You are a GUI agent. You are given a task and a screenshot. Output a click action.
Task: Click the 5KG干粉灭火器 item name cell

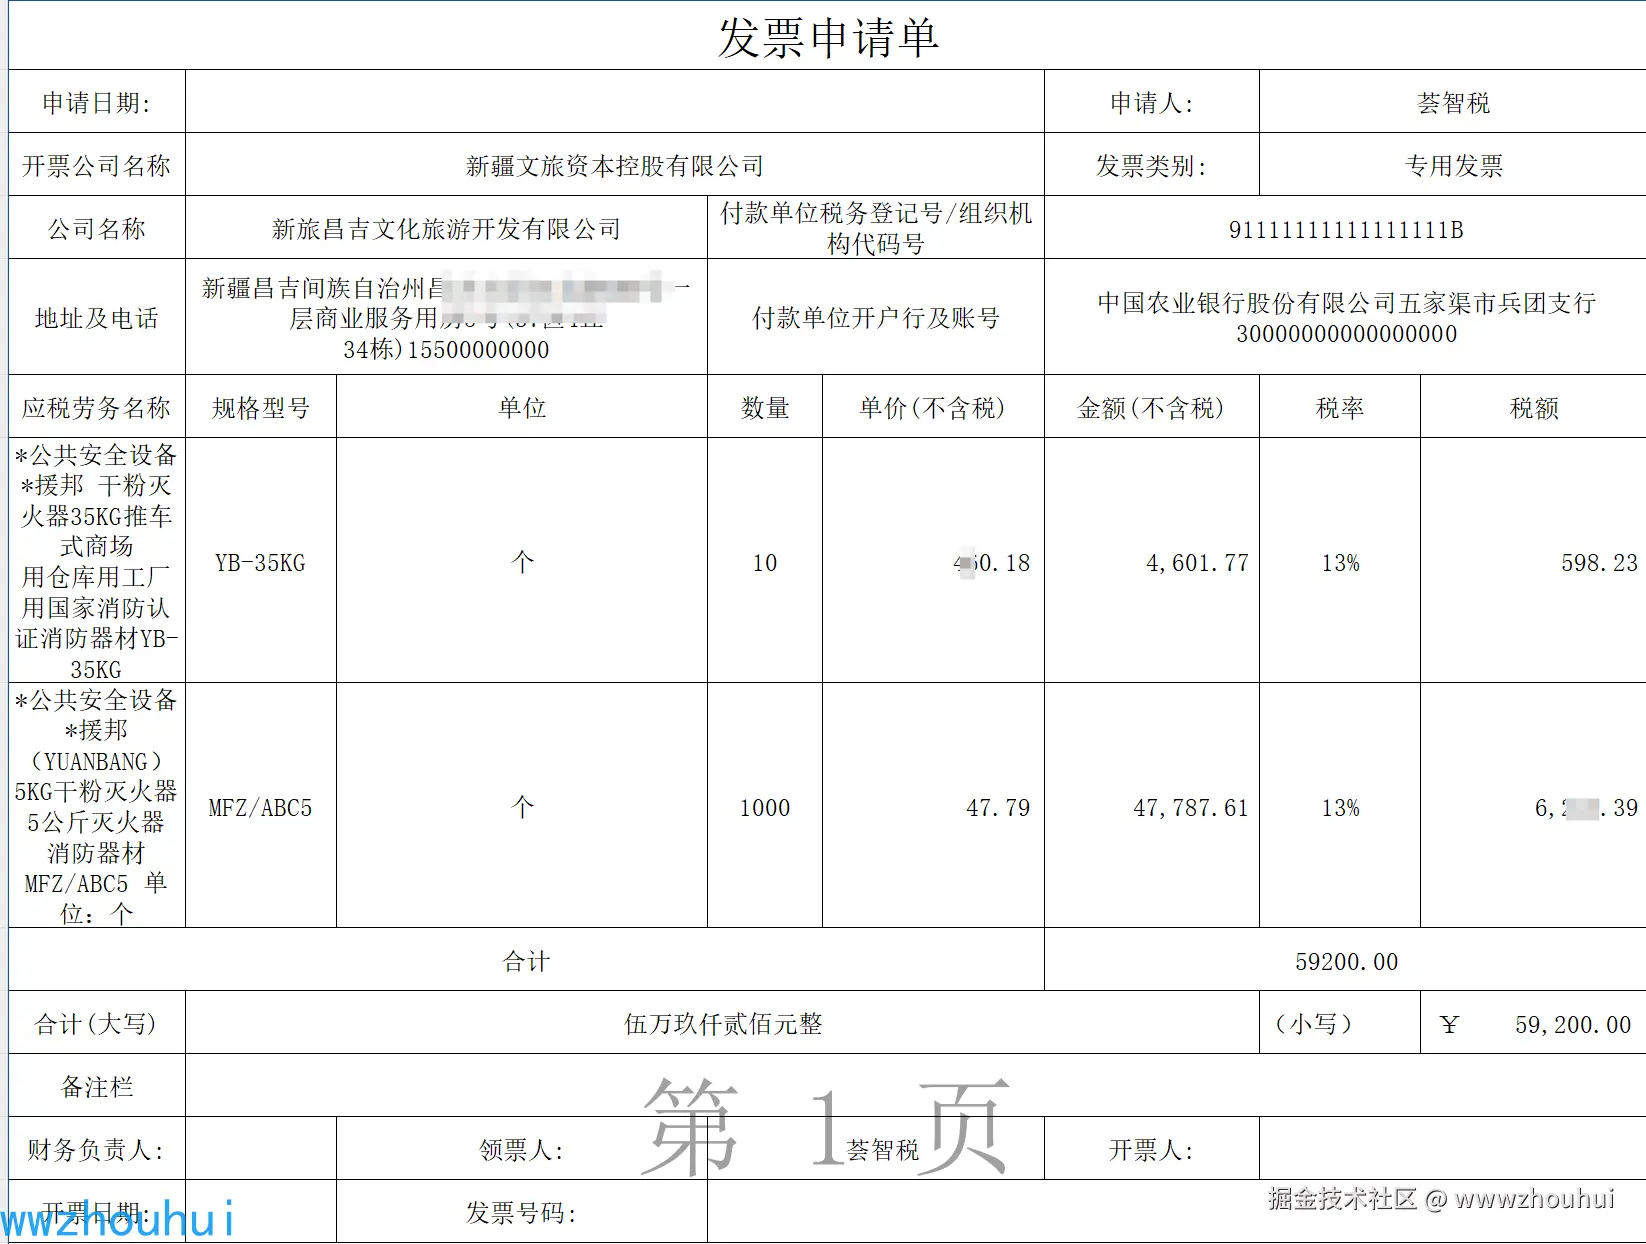tap(97, 806)
